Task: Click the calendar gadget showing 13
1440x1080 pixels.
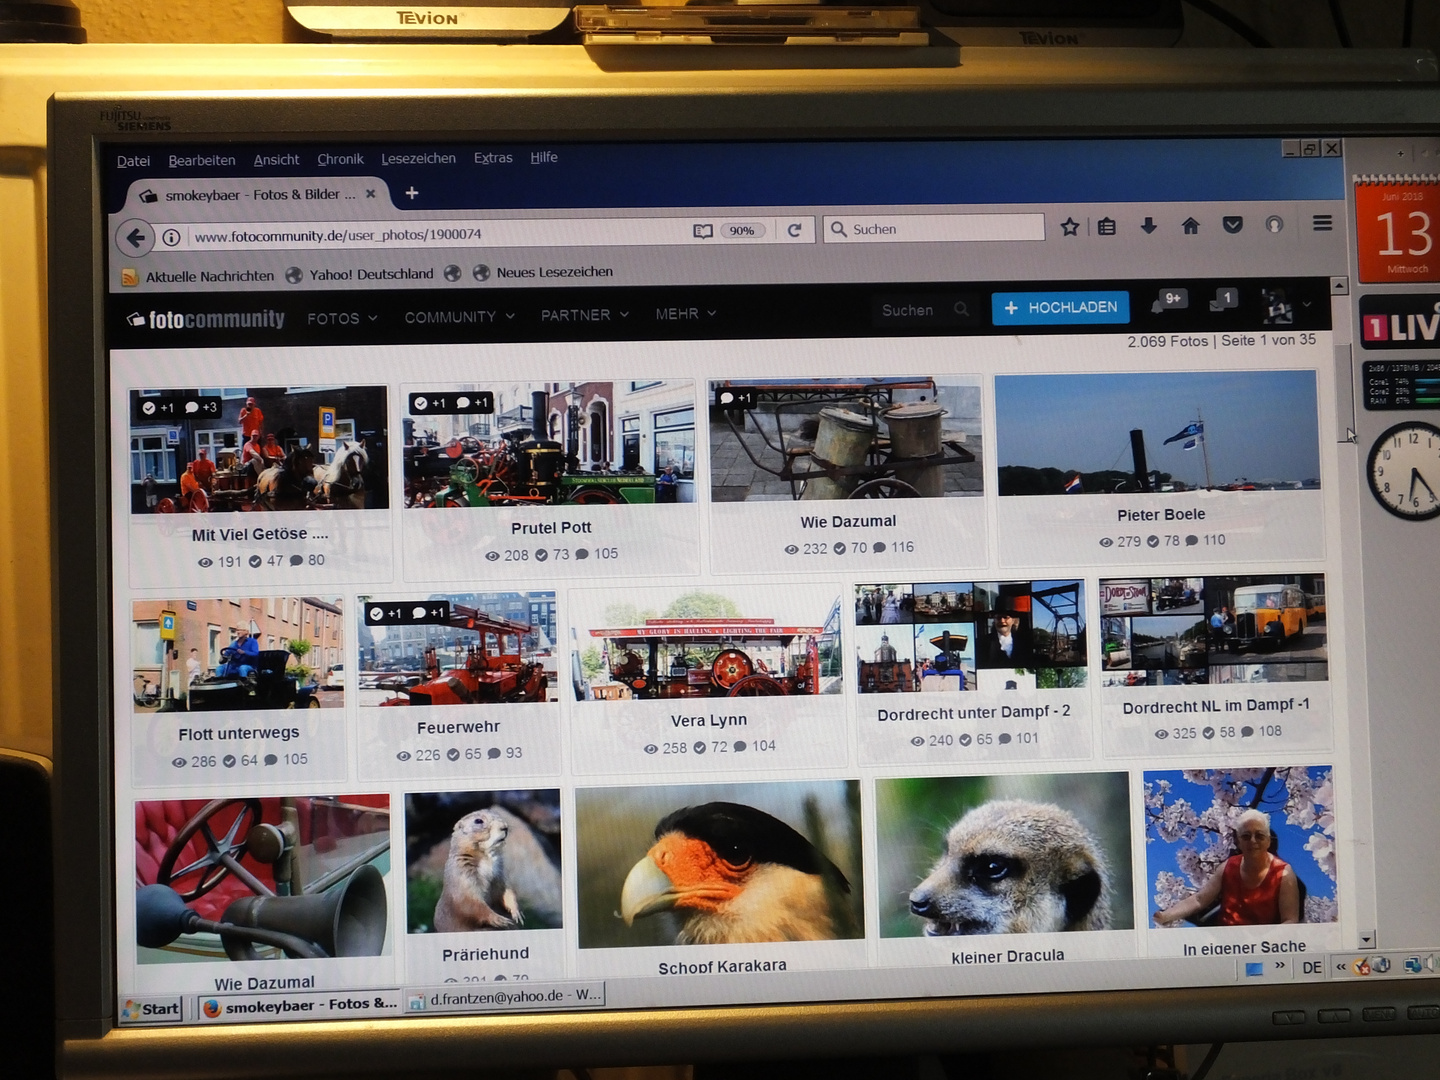Action: [1398, 230]
